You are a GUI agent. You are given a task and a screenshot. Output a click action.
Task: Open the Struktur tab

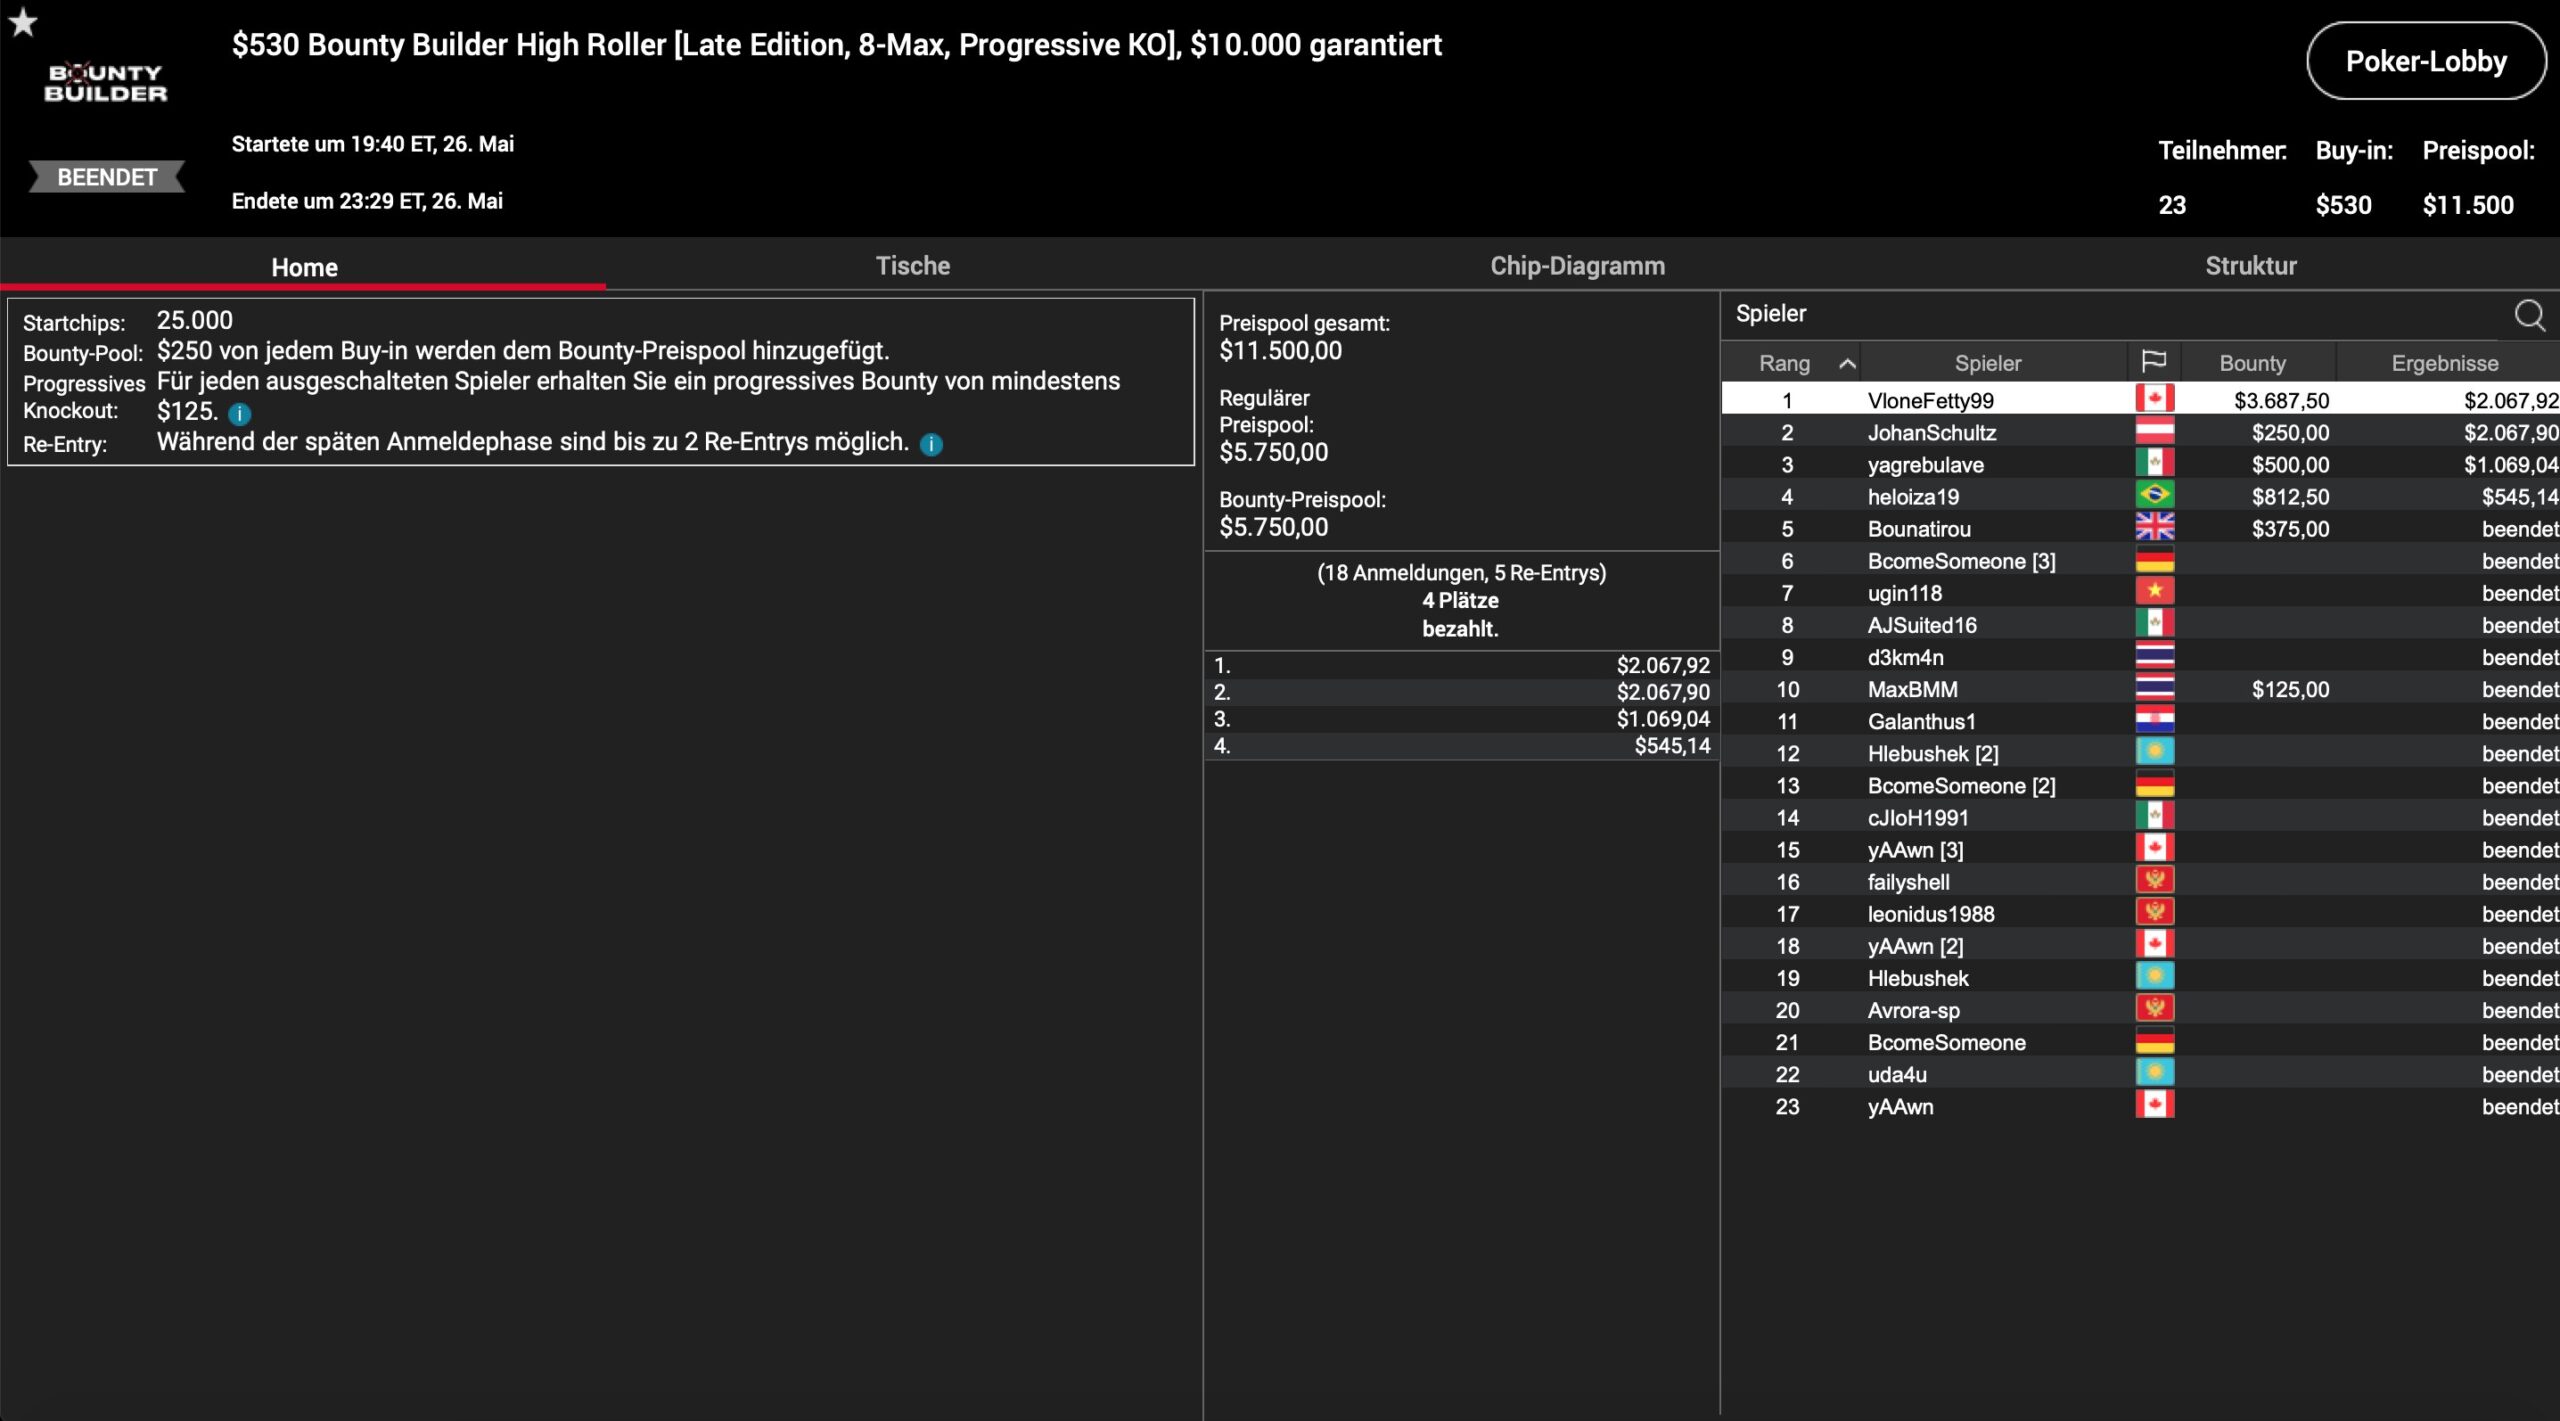[2250, 266]
